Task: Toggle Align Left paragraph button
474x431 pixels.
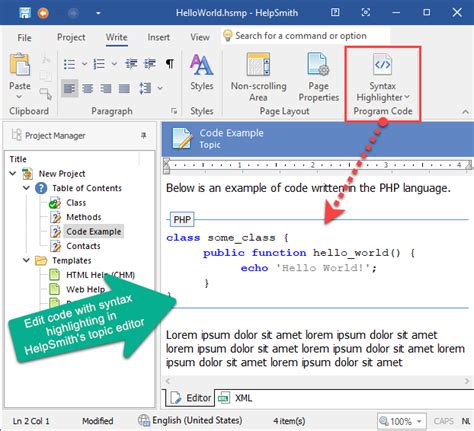Action: click(69, 88)
